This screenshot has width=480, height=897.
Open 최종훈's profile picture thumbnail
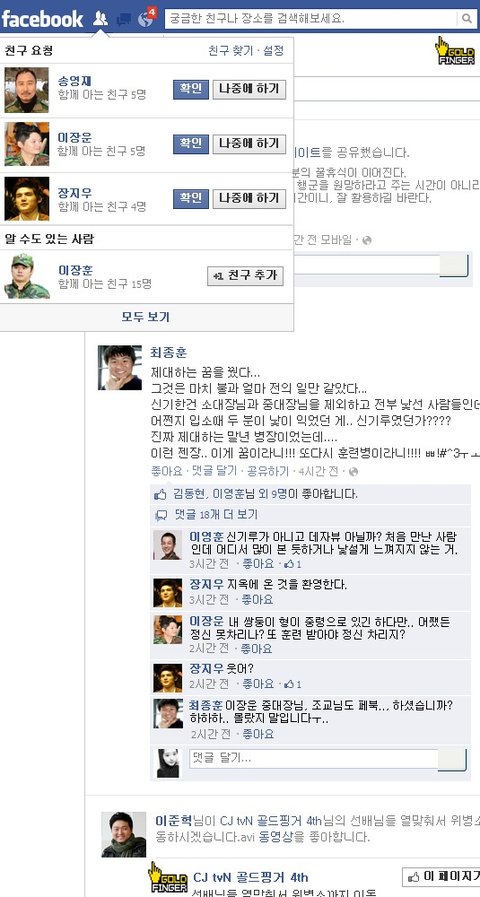tap(120, 367)
